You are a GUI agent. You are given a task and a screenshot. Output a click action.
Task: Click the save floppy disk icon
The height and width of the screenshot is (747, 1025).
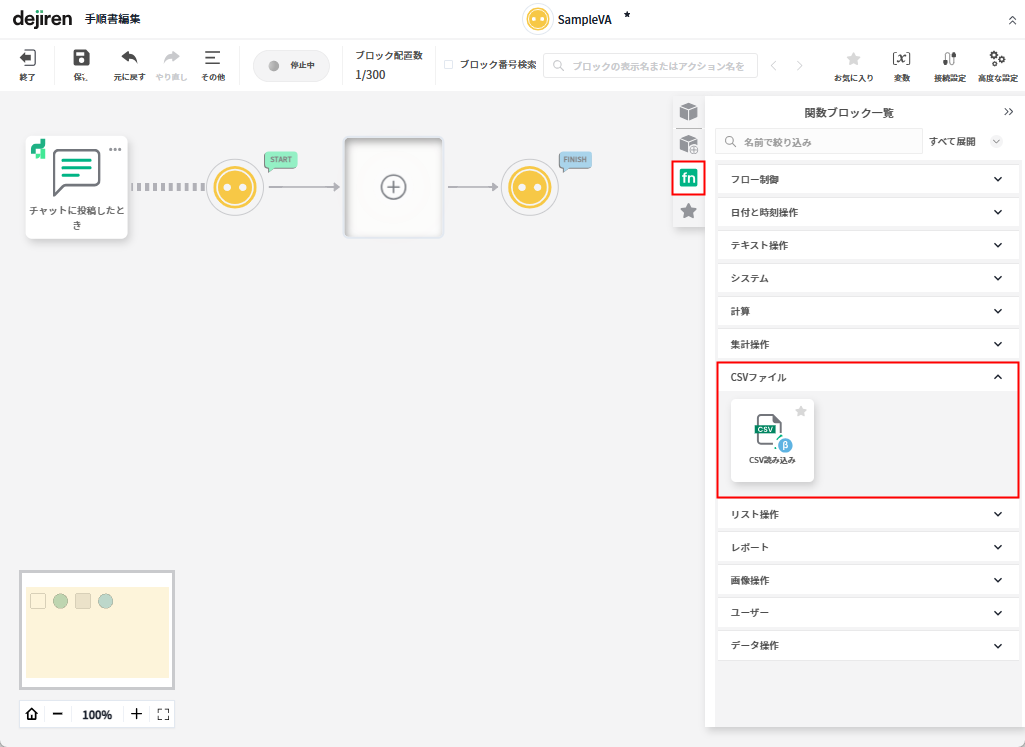[81, 59]
